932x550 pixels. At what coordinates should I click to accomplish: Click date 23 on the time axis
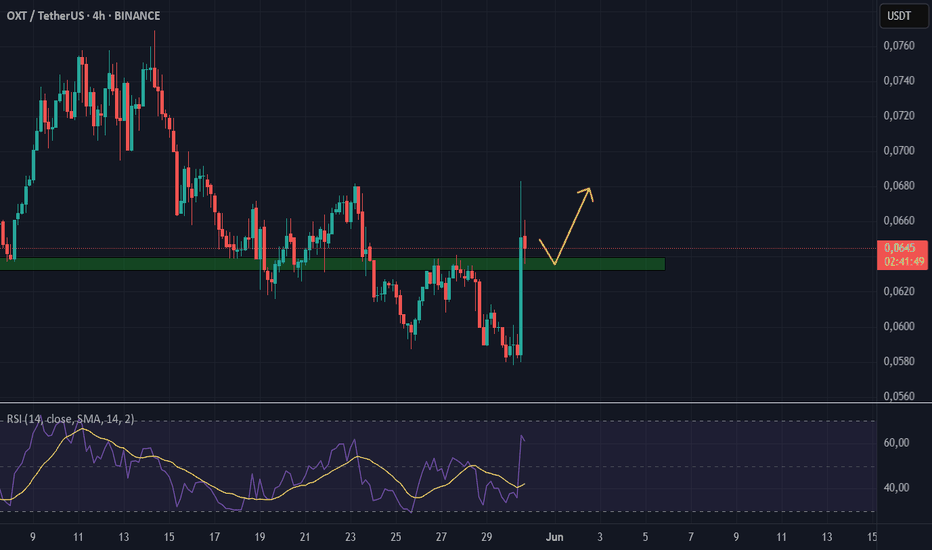pos(350,537)
